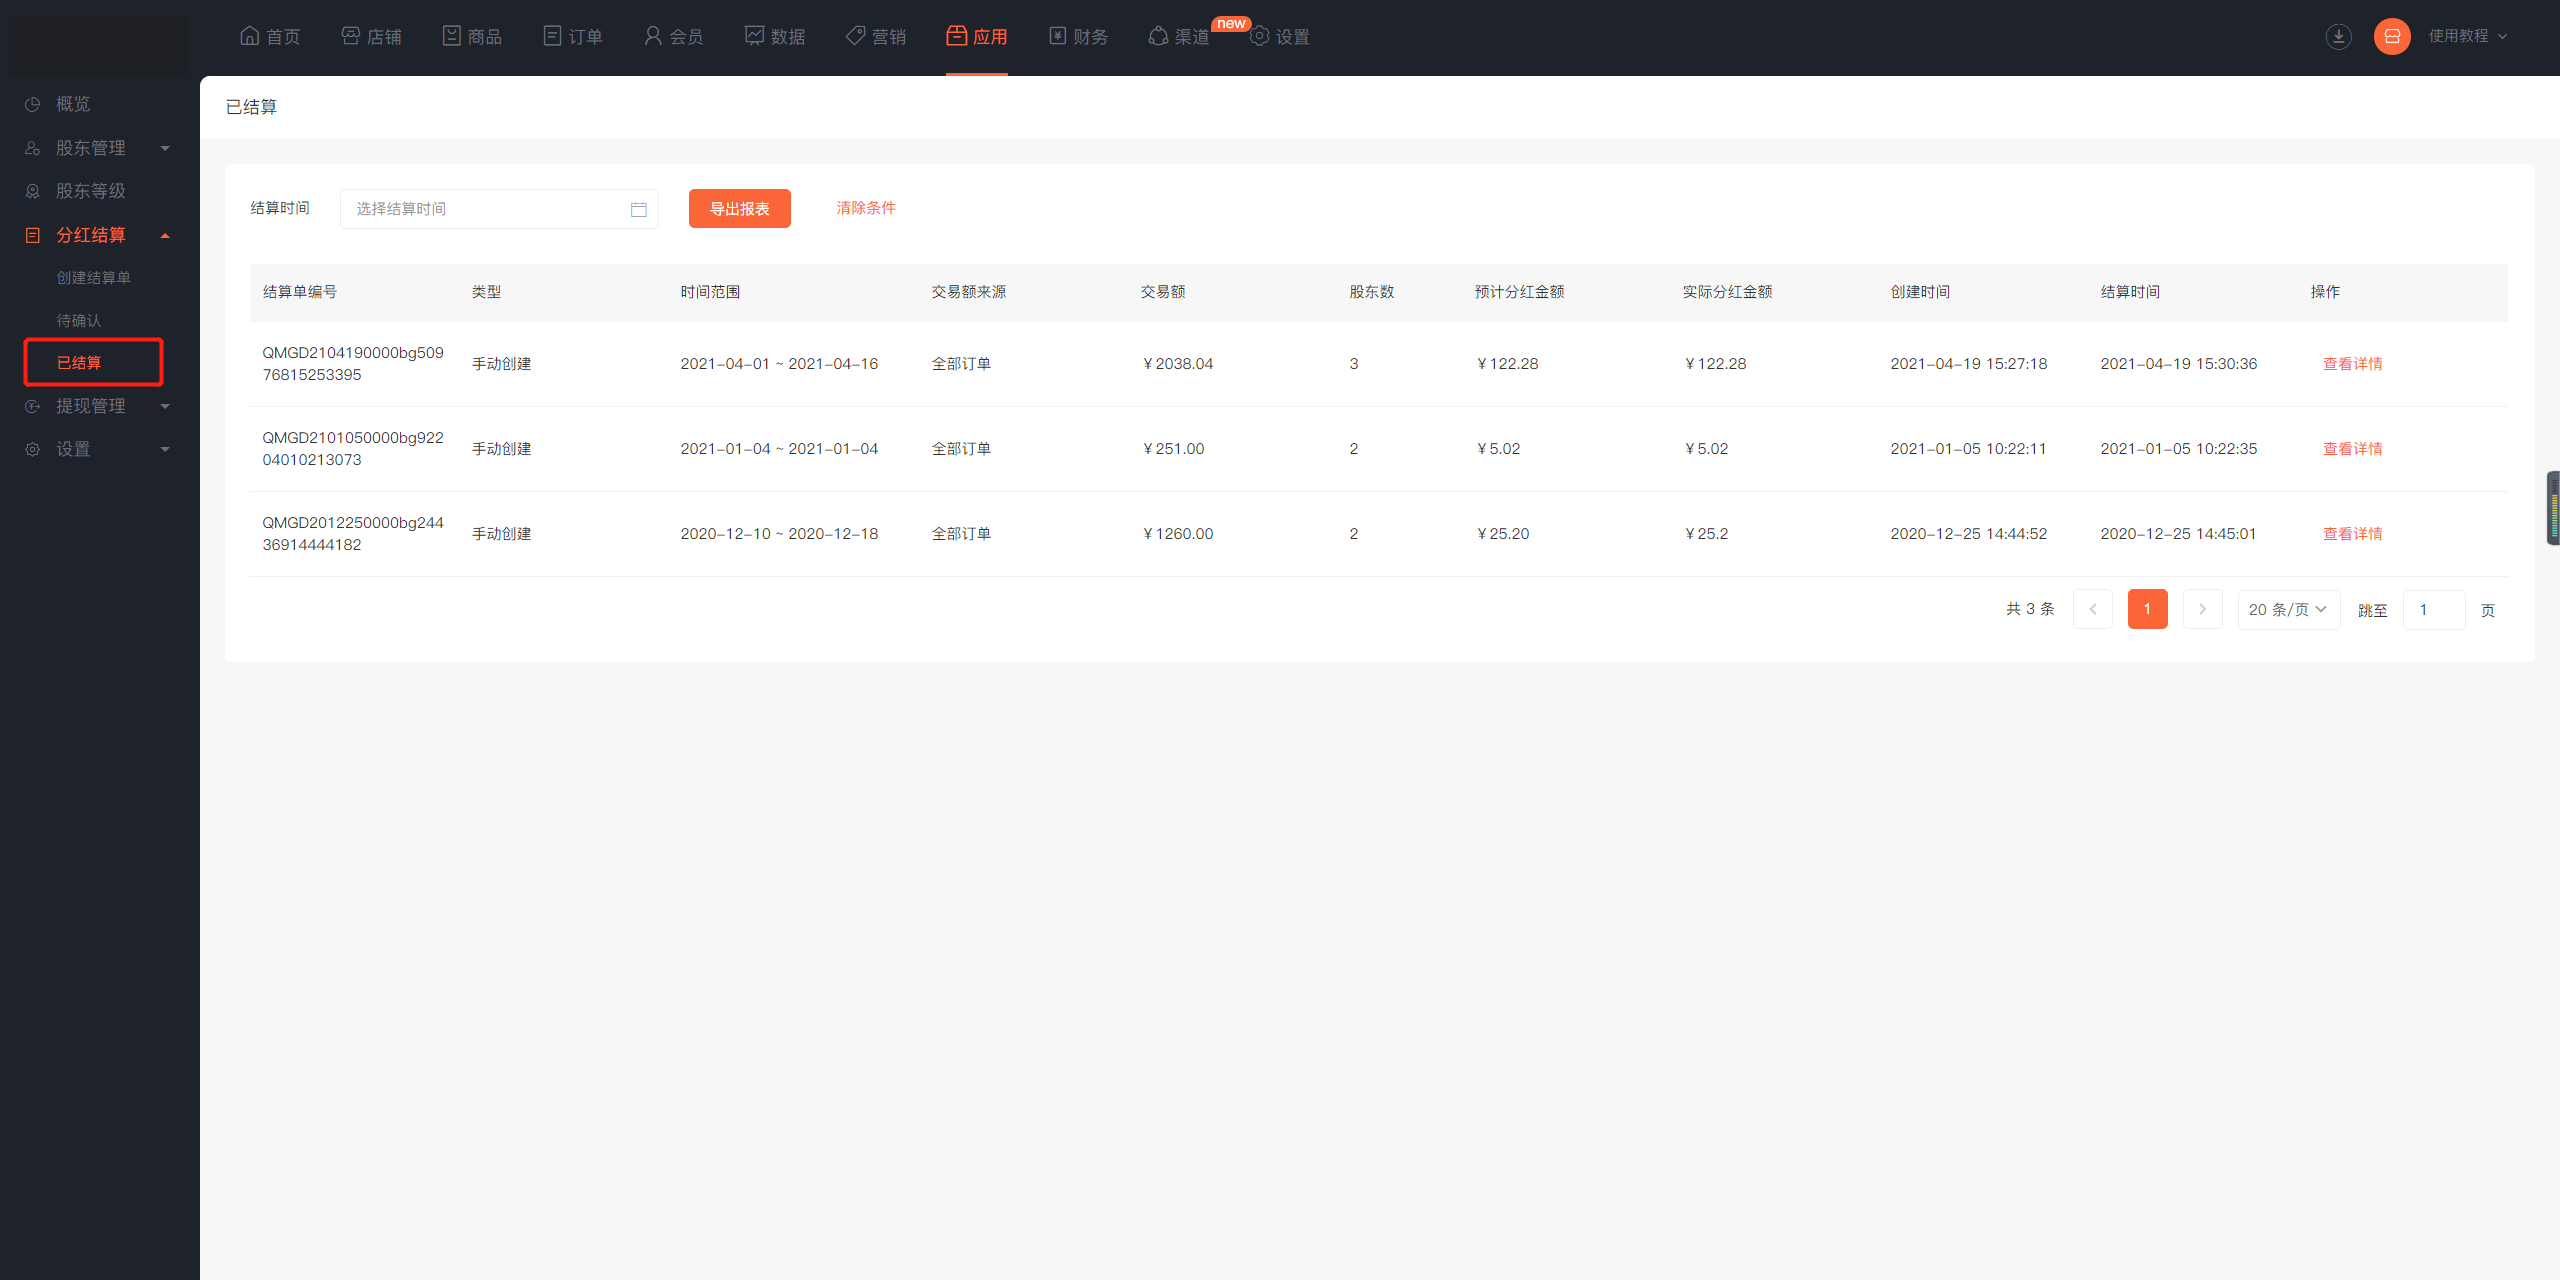Click the 分红结算 document icon
This screenshot has width=2560, height=1280.
[32, 235]
